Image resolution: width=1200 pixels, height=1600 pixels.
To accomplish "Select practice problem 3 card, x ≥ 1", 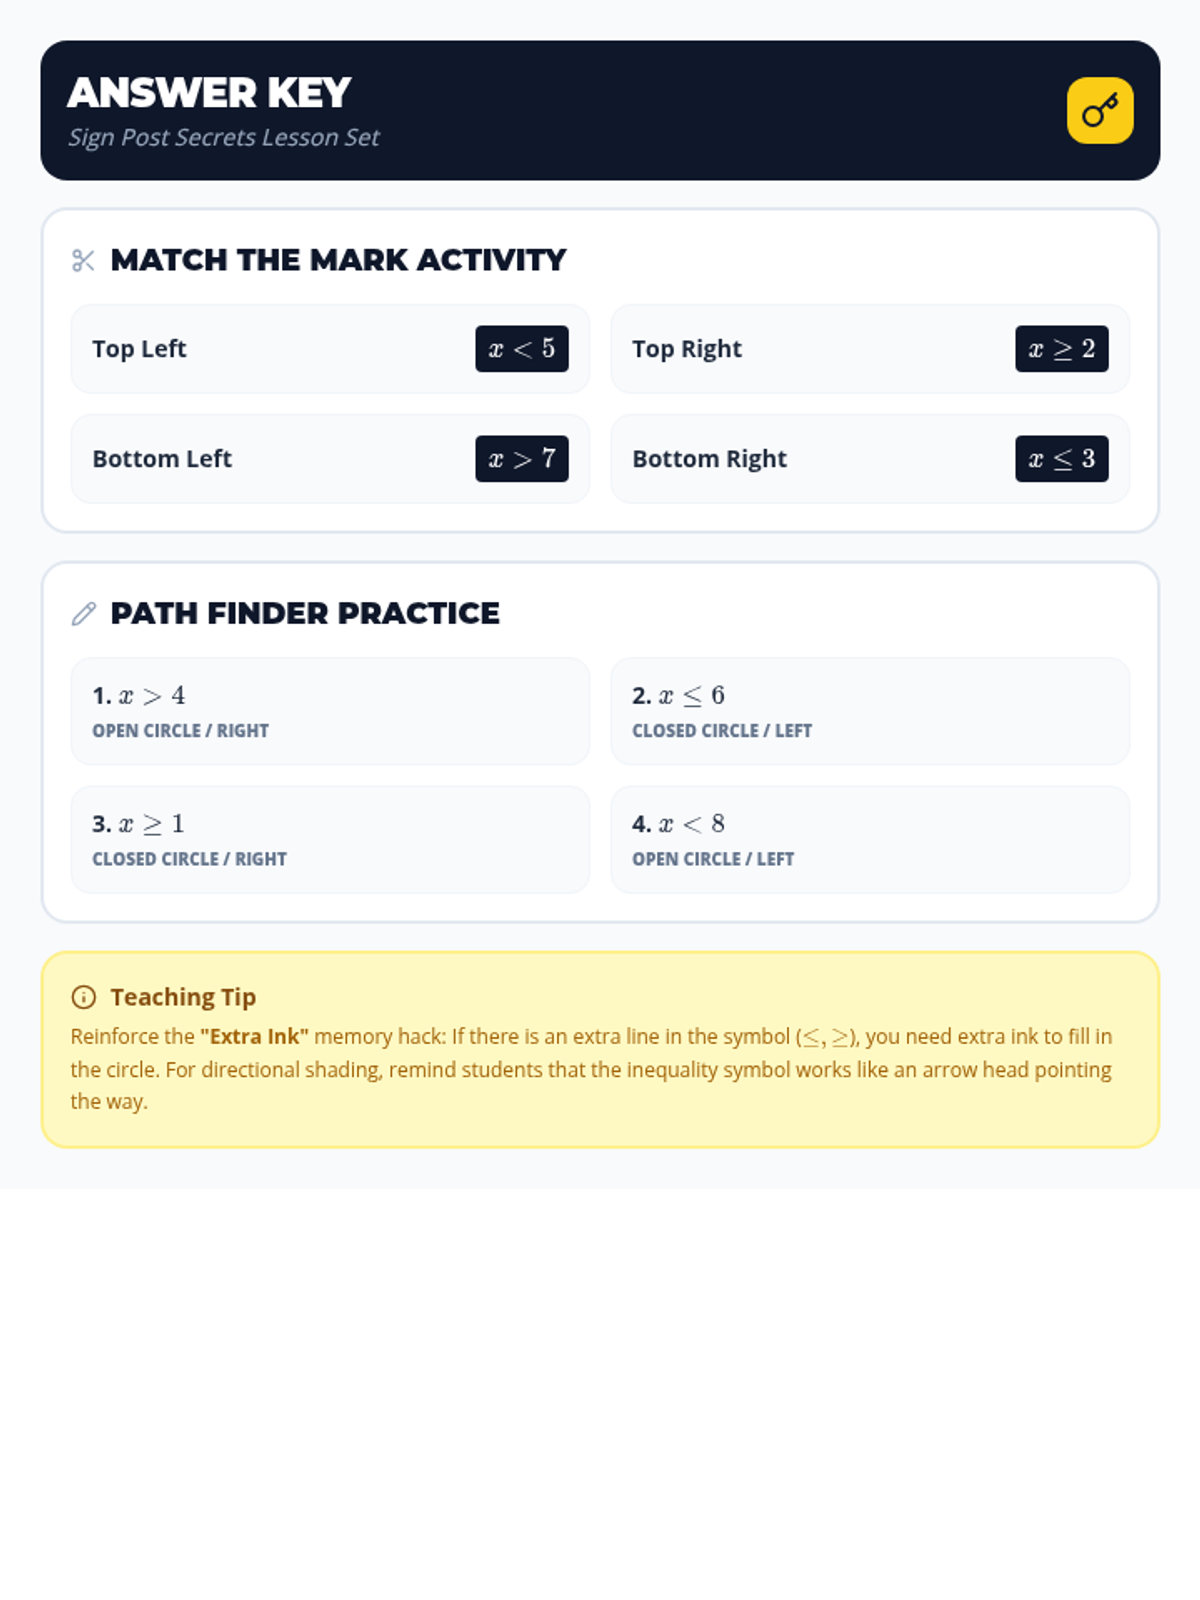I will pyautogui.click(x=330, y=839).
